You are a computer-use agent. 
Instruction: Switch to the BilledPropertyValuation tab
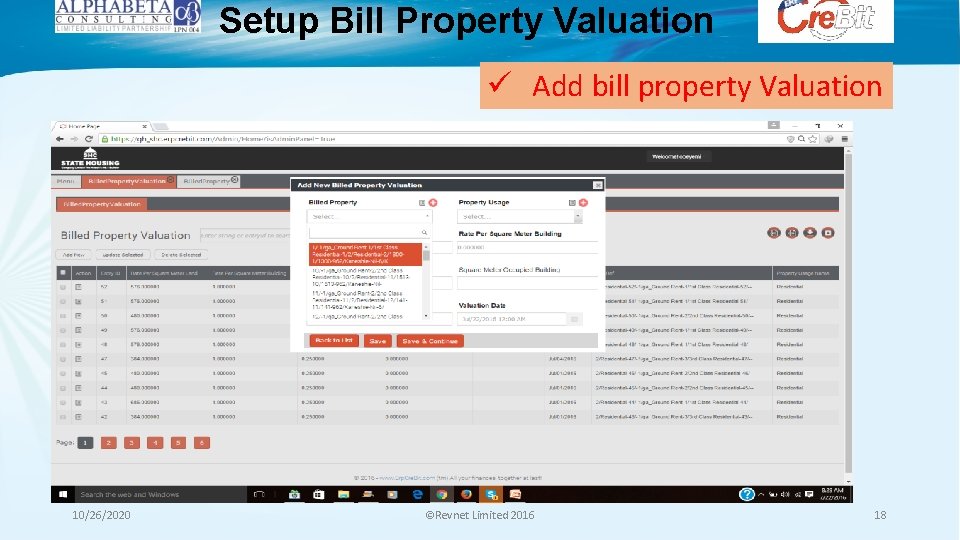[x=127, y=181]
